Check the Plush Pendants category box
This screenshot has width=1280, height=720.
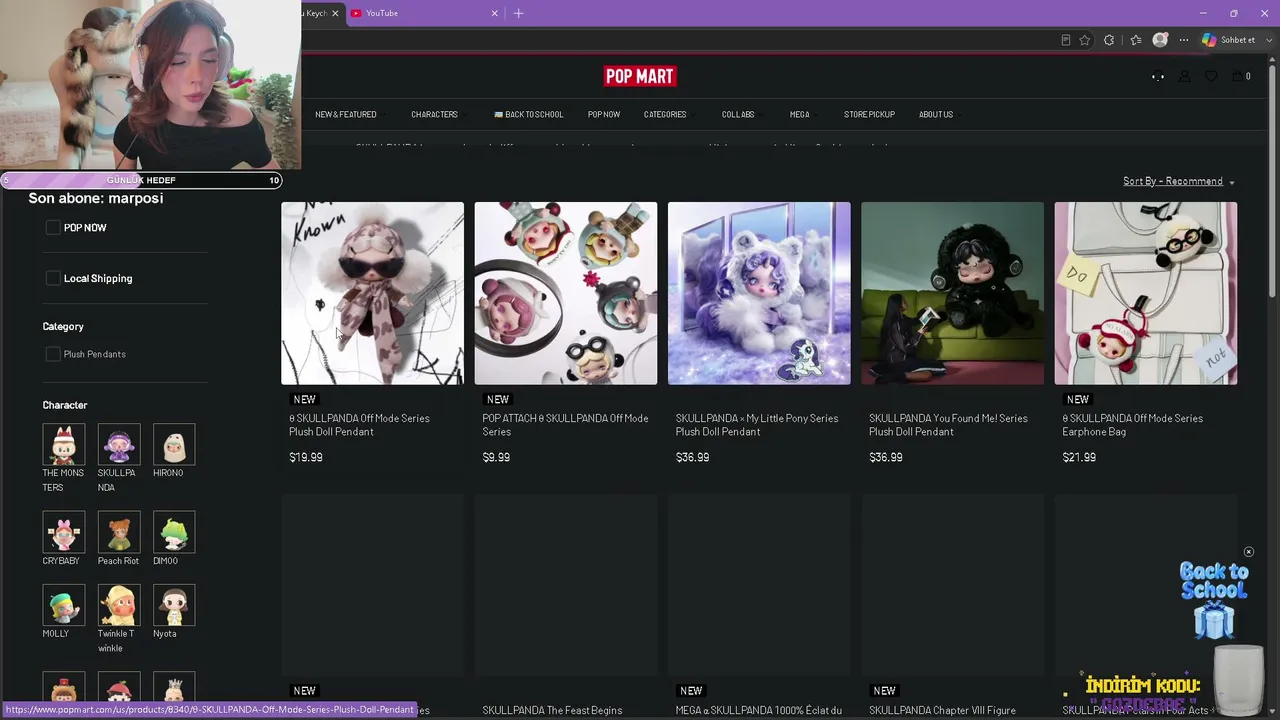(53, 354)
